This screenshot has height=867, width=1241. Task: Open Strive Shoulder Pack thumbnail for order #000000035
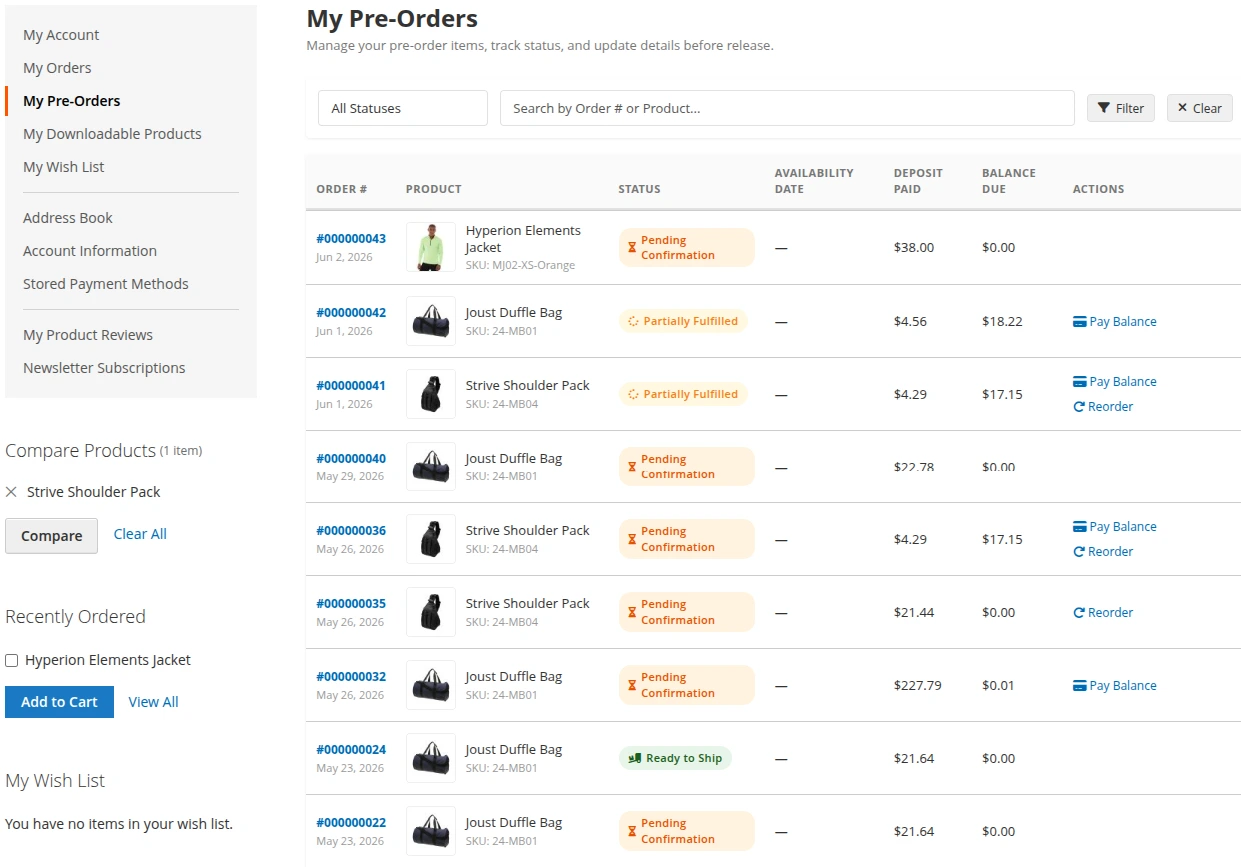431,612
